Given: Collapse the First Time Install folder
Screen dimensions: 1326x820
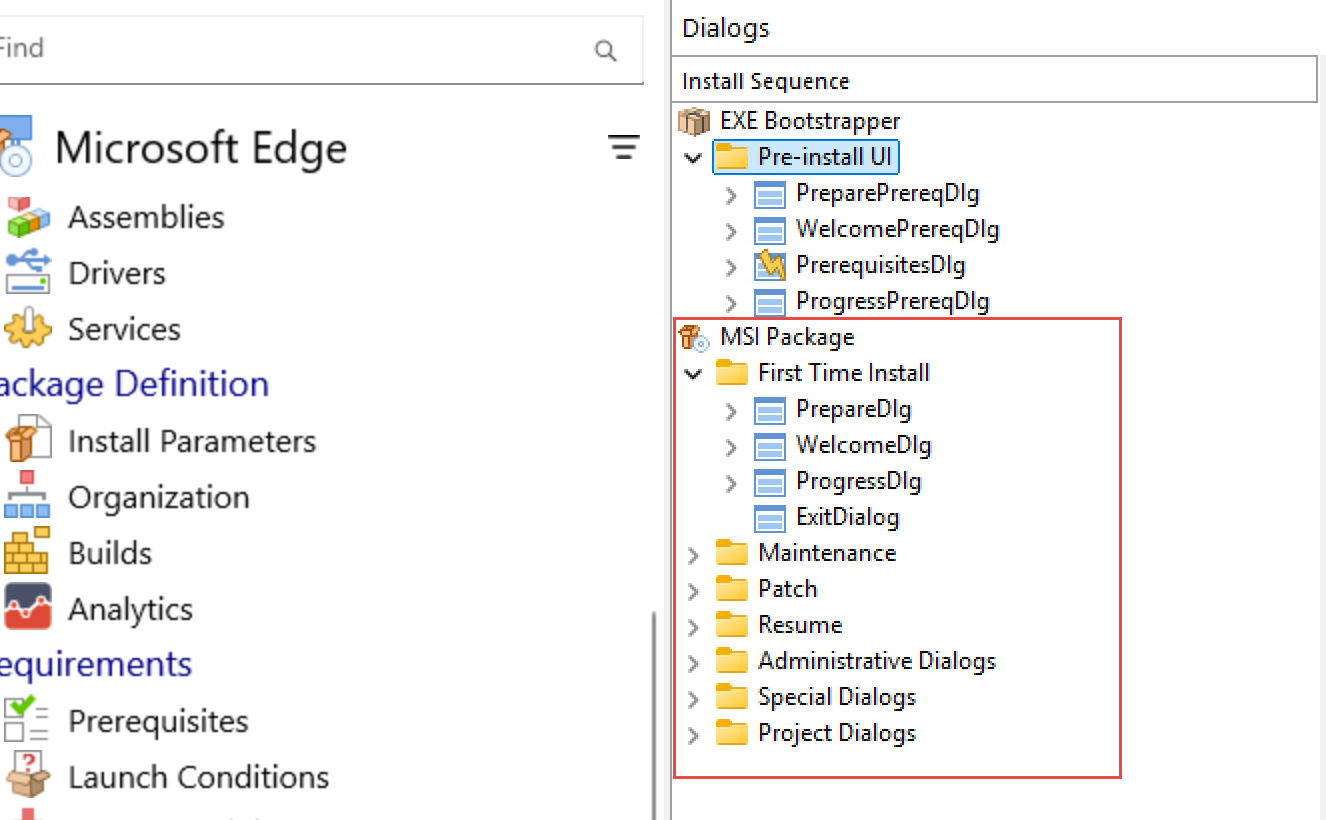Looking at the screenshot, I should click(693, 373).
